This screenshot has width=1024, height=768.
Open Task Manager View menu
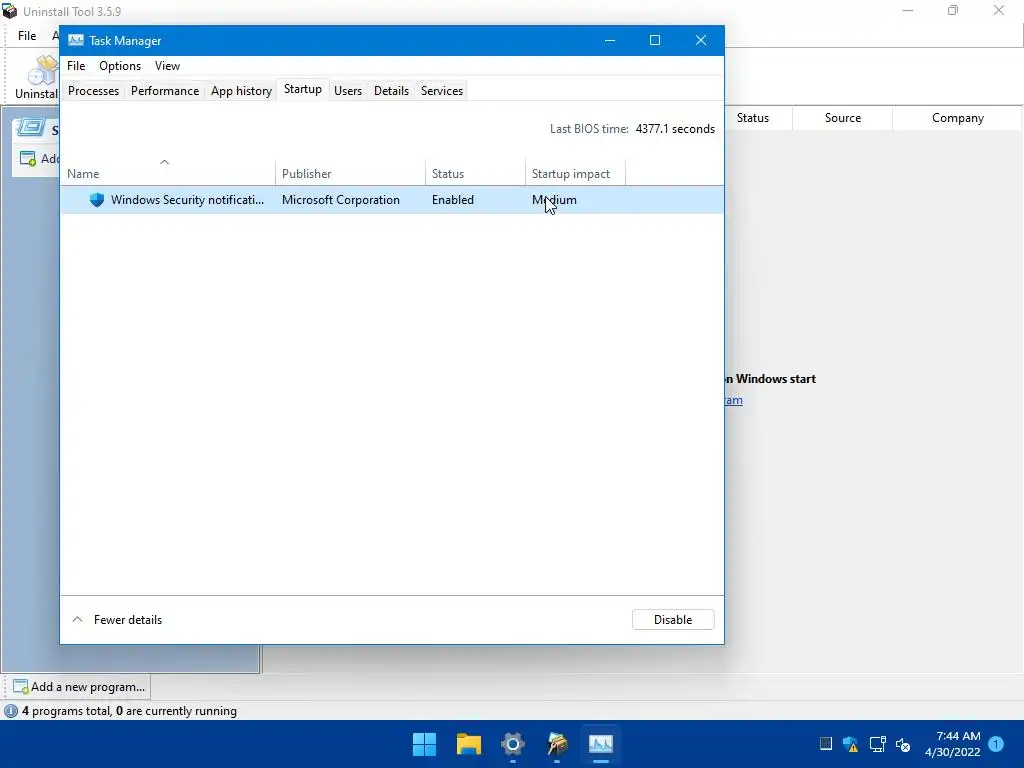click(x=167, y=66)
